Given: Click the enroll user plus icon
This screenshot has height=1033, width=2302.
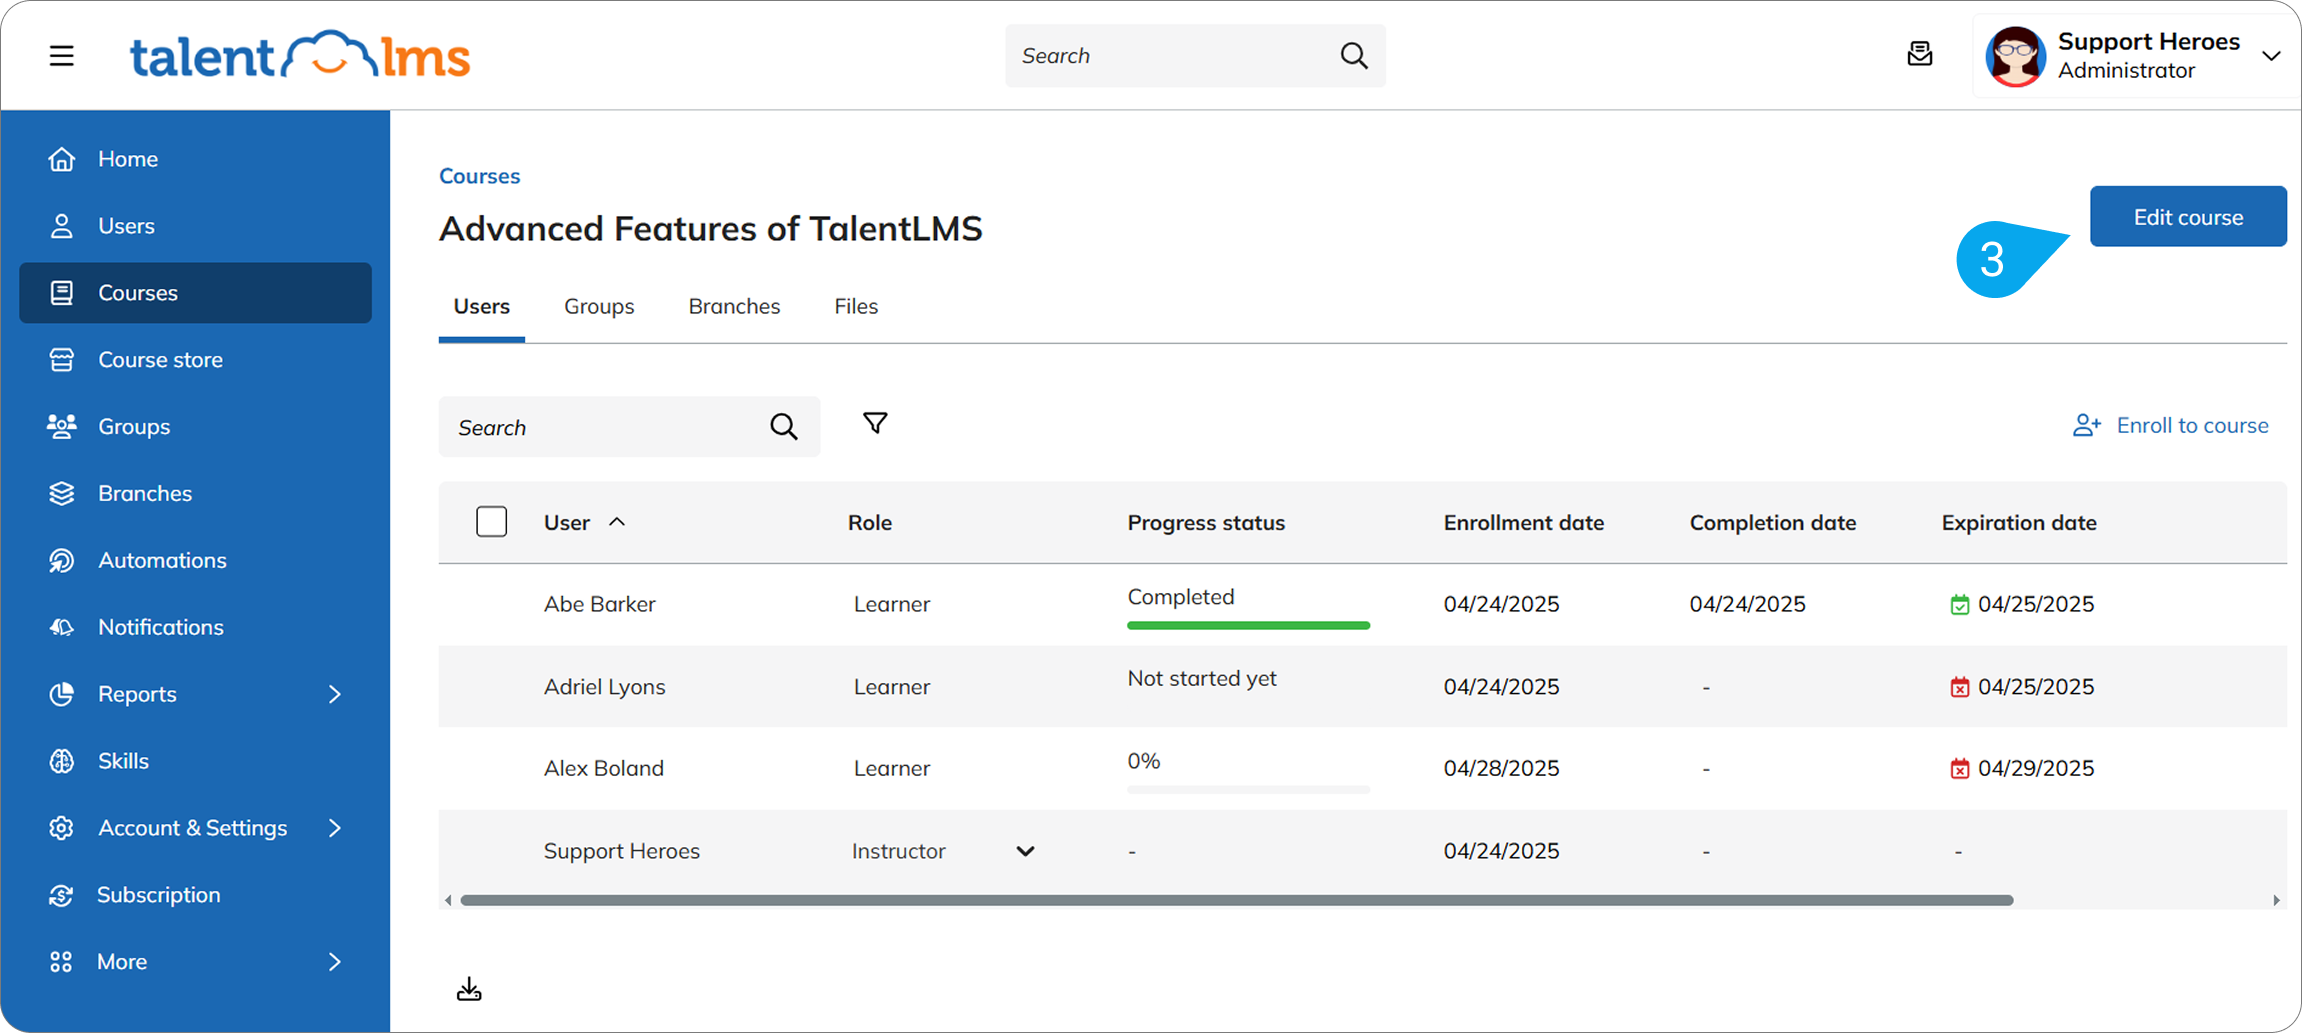Looking at the screenshot, I should [x=2086, y=425].
